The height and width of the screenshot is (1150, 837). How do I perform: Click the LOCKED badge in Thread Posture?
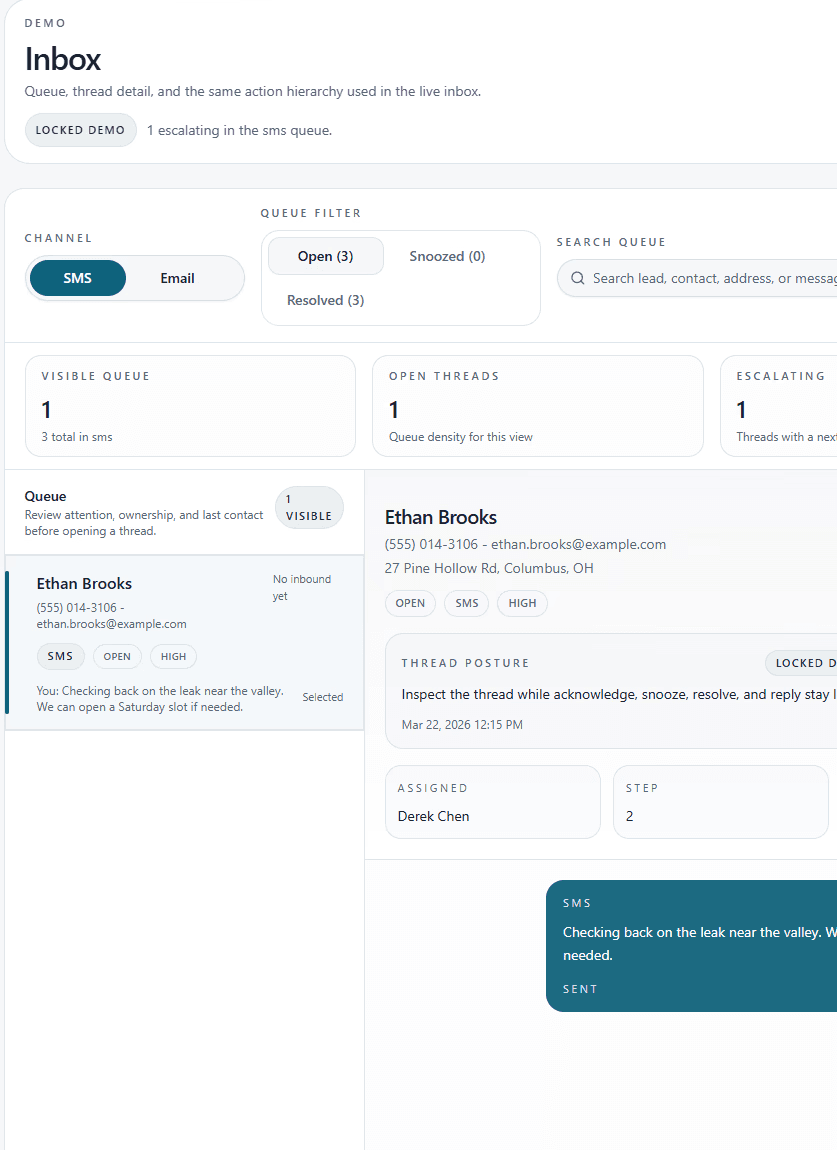tap(801, 663)
